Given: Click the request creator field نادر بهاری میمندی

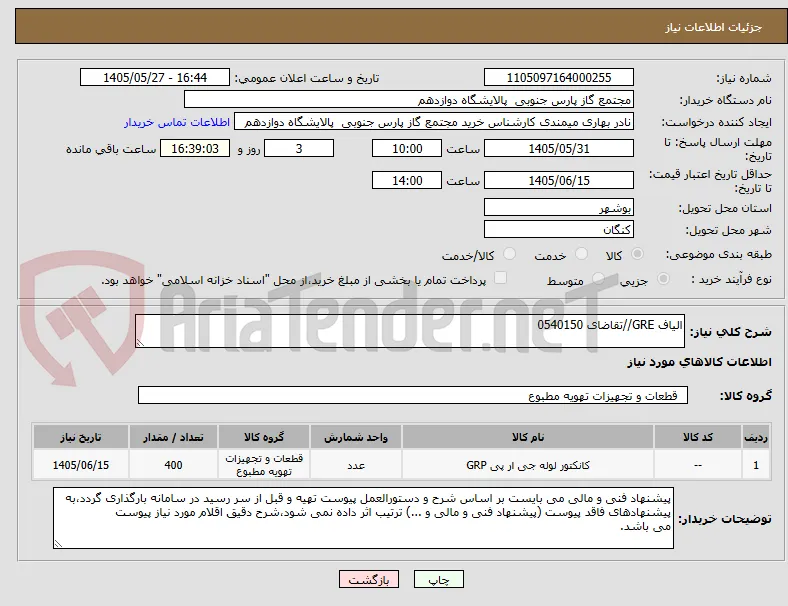Looking at the screenshot, I should tap(434, 122).
